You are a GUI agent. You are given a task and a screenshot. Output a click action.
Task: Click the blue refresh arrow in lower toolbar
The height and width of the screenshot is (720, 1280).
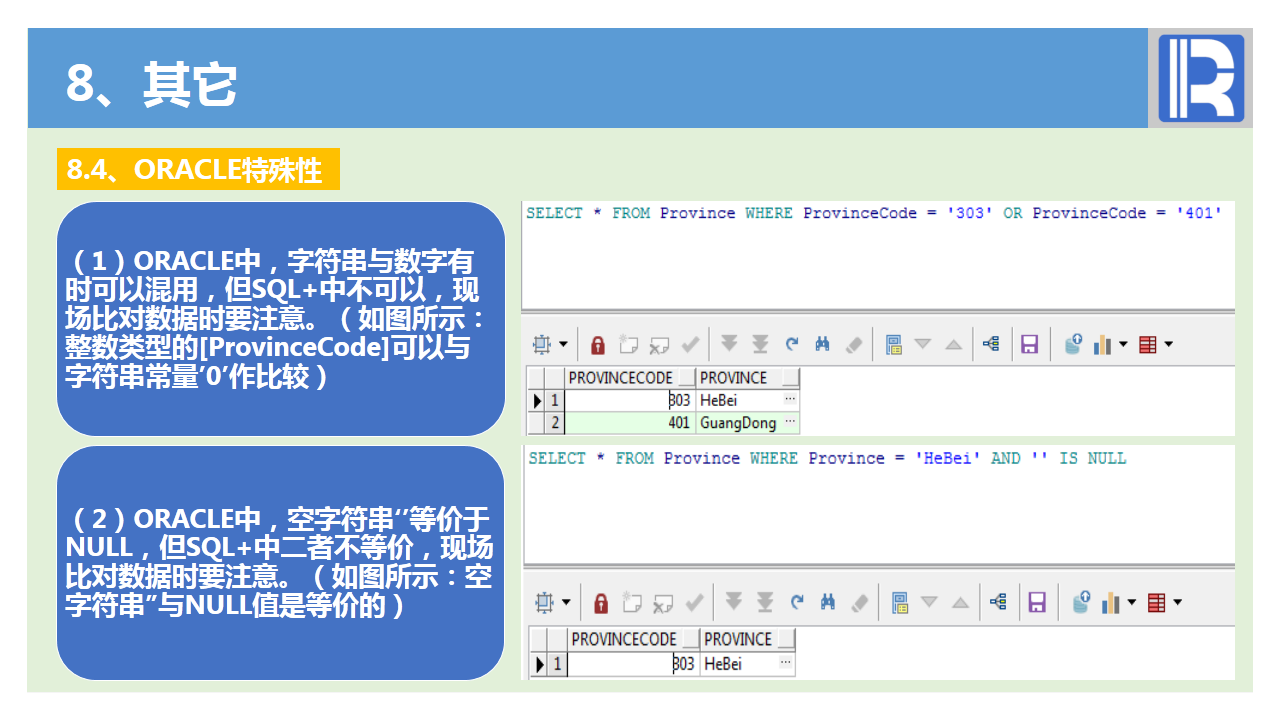tap(797, 602)
